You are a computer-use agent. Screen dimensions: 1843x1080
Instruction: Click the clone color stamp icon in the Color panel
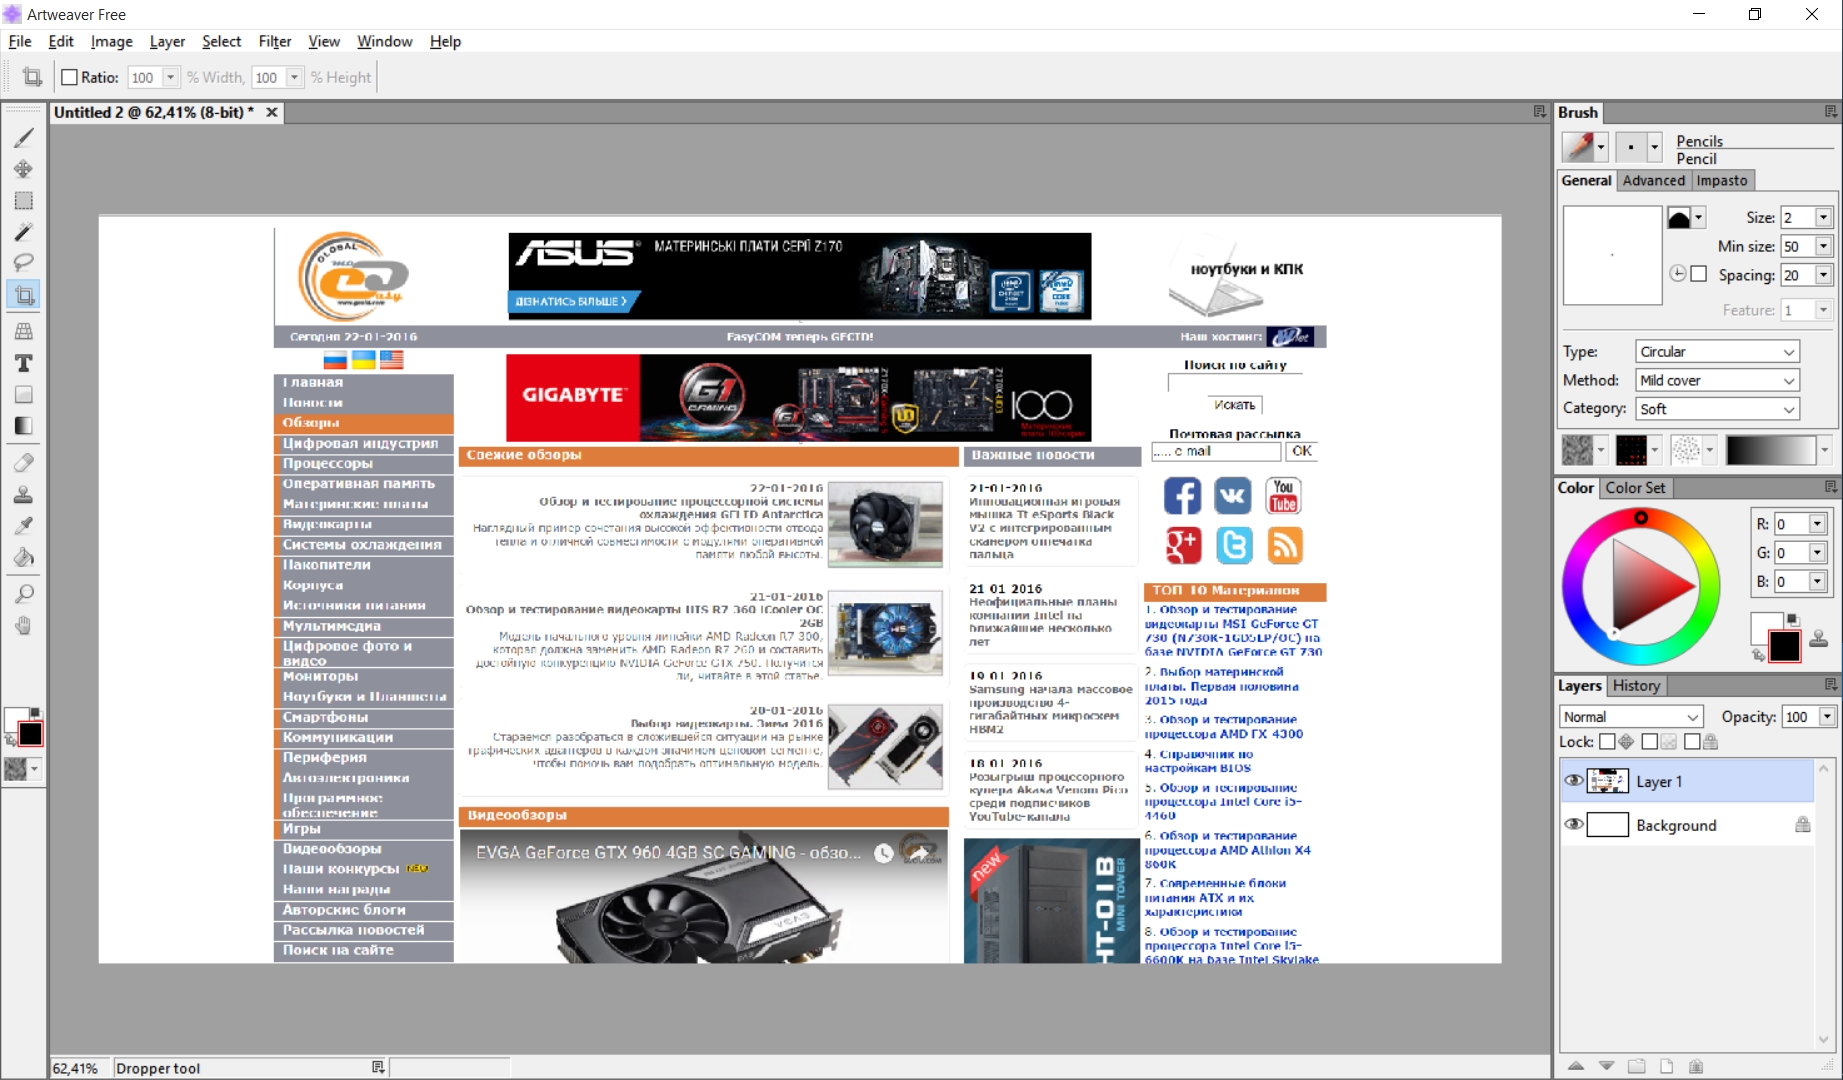[x=1819, y=637]
